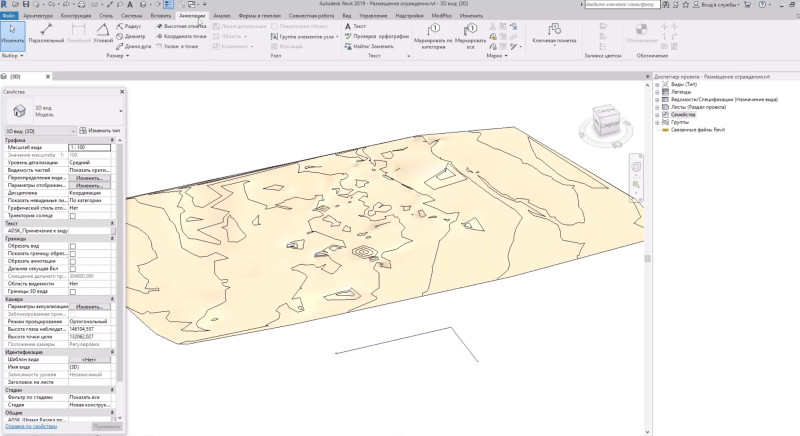Open the Insert ribbon tab
The height and width of the screenshot is (436, 800).
point(158,17)
